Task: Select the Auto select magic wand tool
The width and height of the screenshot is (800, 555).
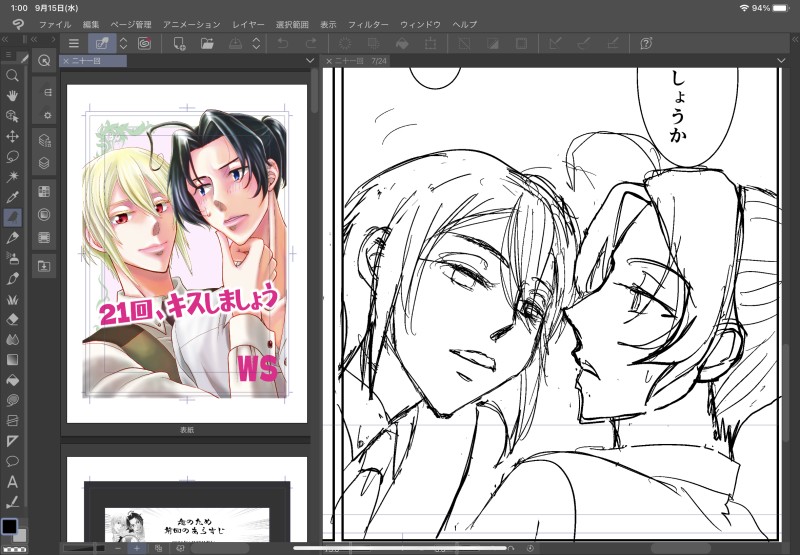Action: click(x=12, y=176)
